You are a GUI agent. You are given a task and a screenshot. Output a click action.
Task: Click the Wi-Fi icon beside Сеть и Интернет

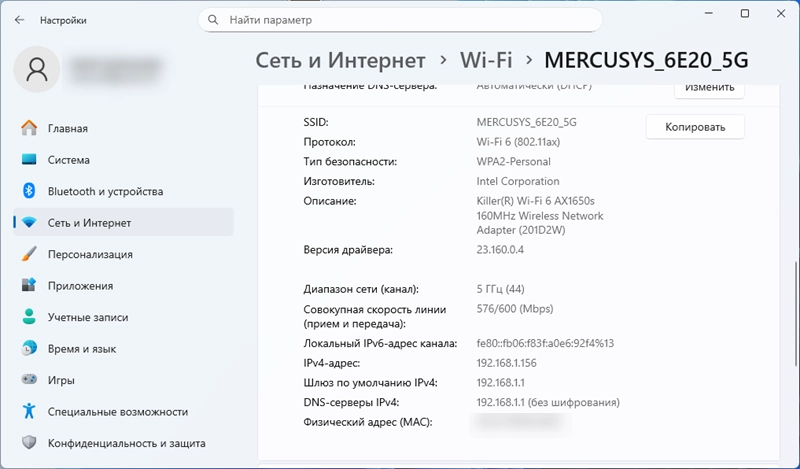29,223
